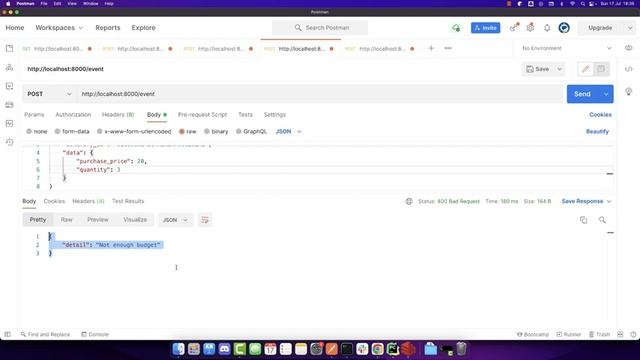Viewport: 640px width, 360px height.
Task: Open the request Tests tab
Action: 245,115
